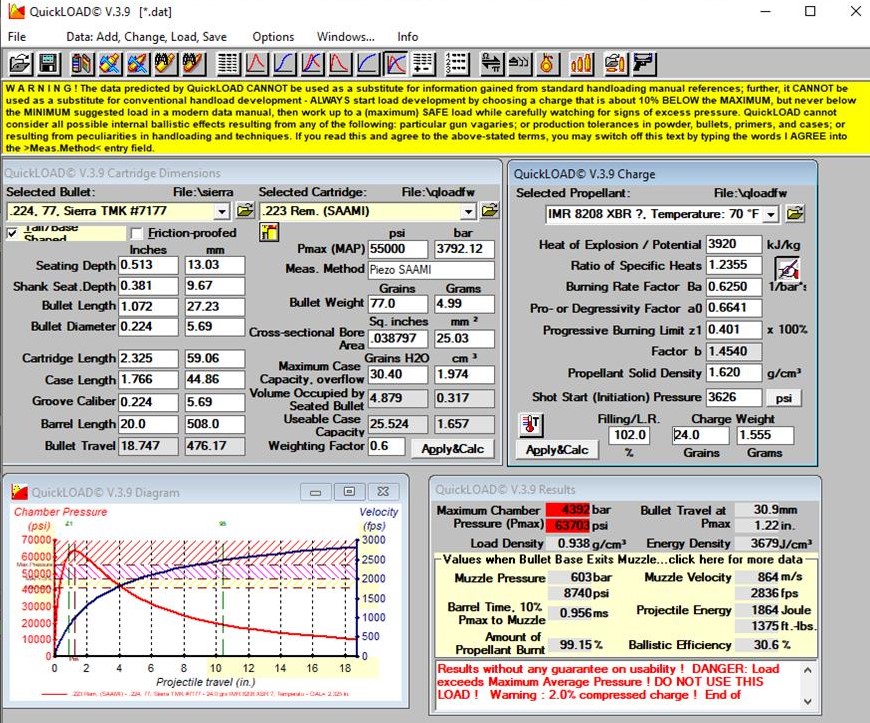This screenshot has width=870, height=723.
Task: Open bullet file via folder icon beside Sierra TMK
Action: tap(245, 211)
